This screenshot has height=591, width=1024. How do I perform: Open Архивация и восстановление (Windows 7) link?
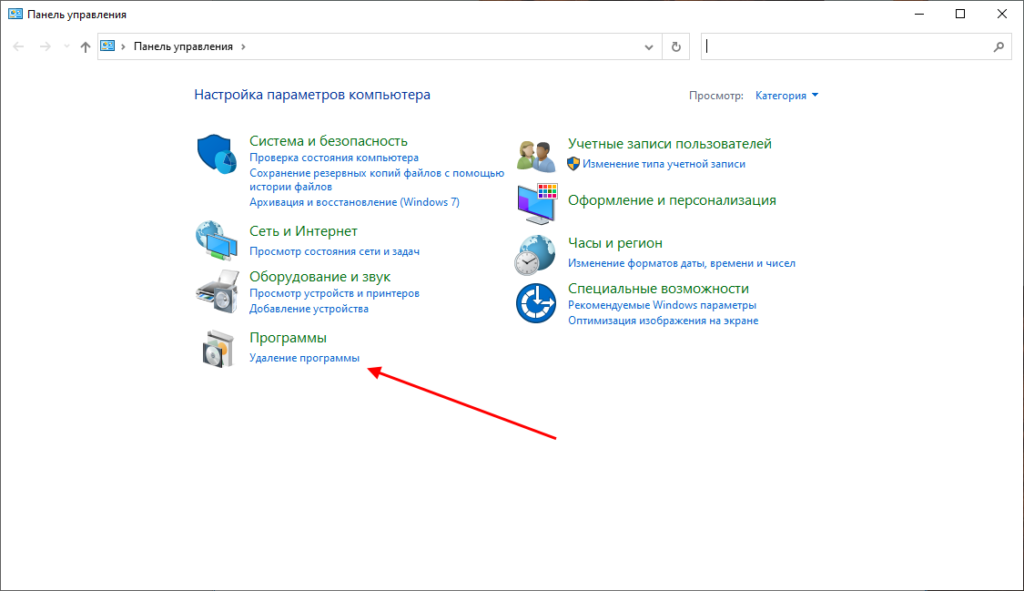[354, 201]
